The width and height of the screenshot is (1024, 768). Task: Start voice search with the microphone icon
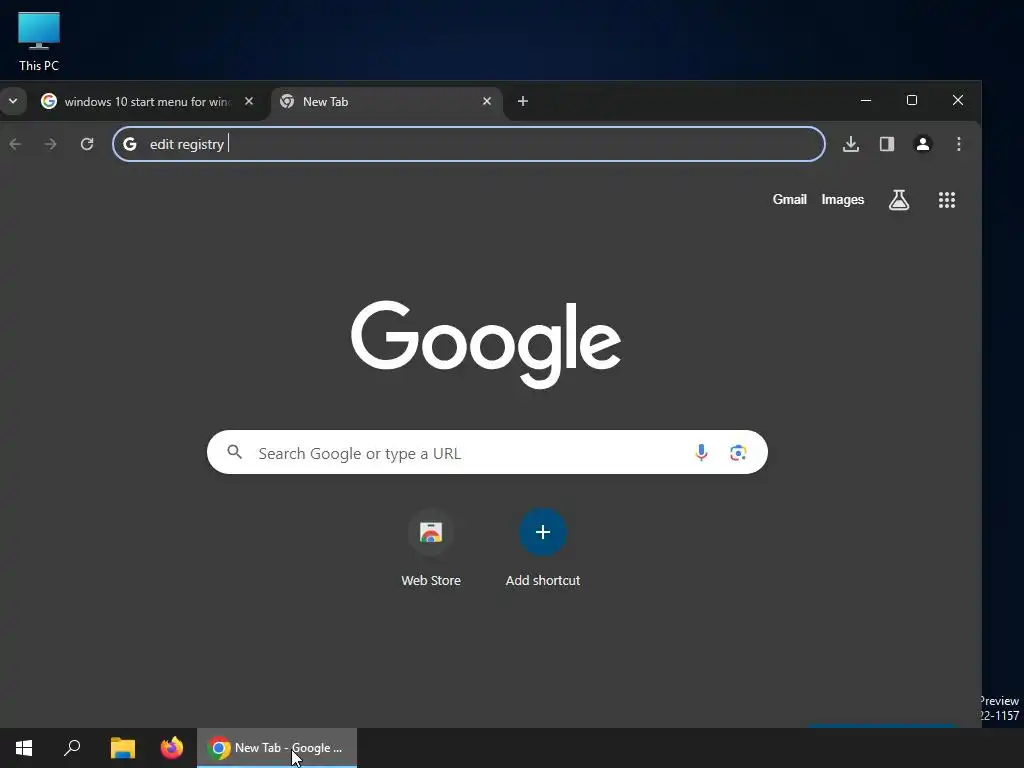[x=701, y=452]
